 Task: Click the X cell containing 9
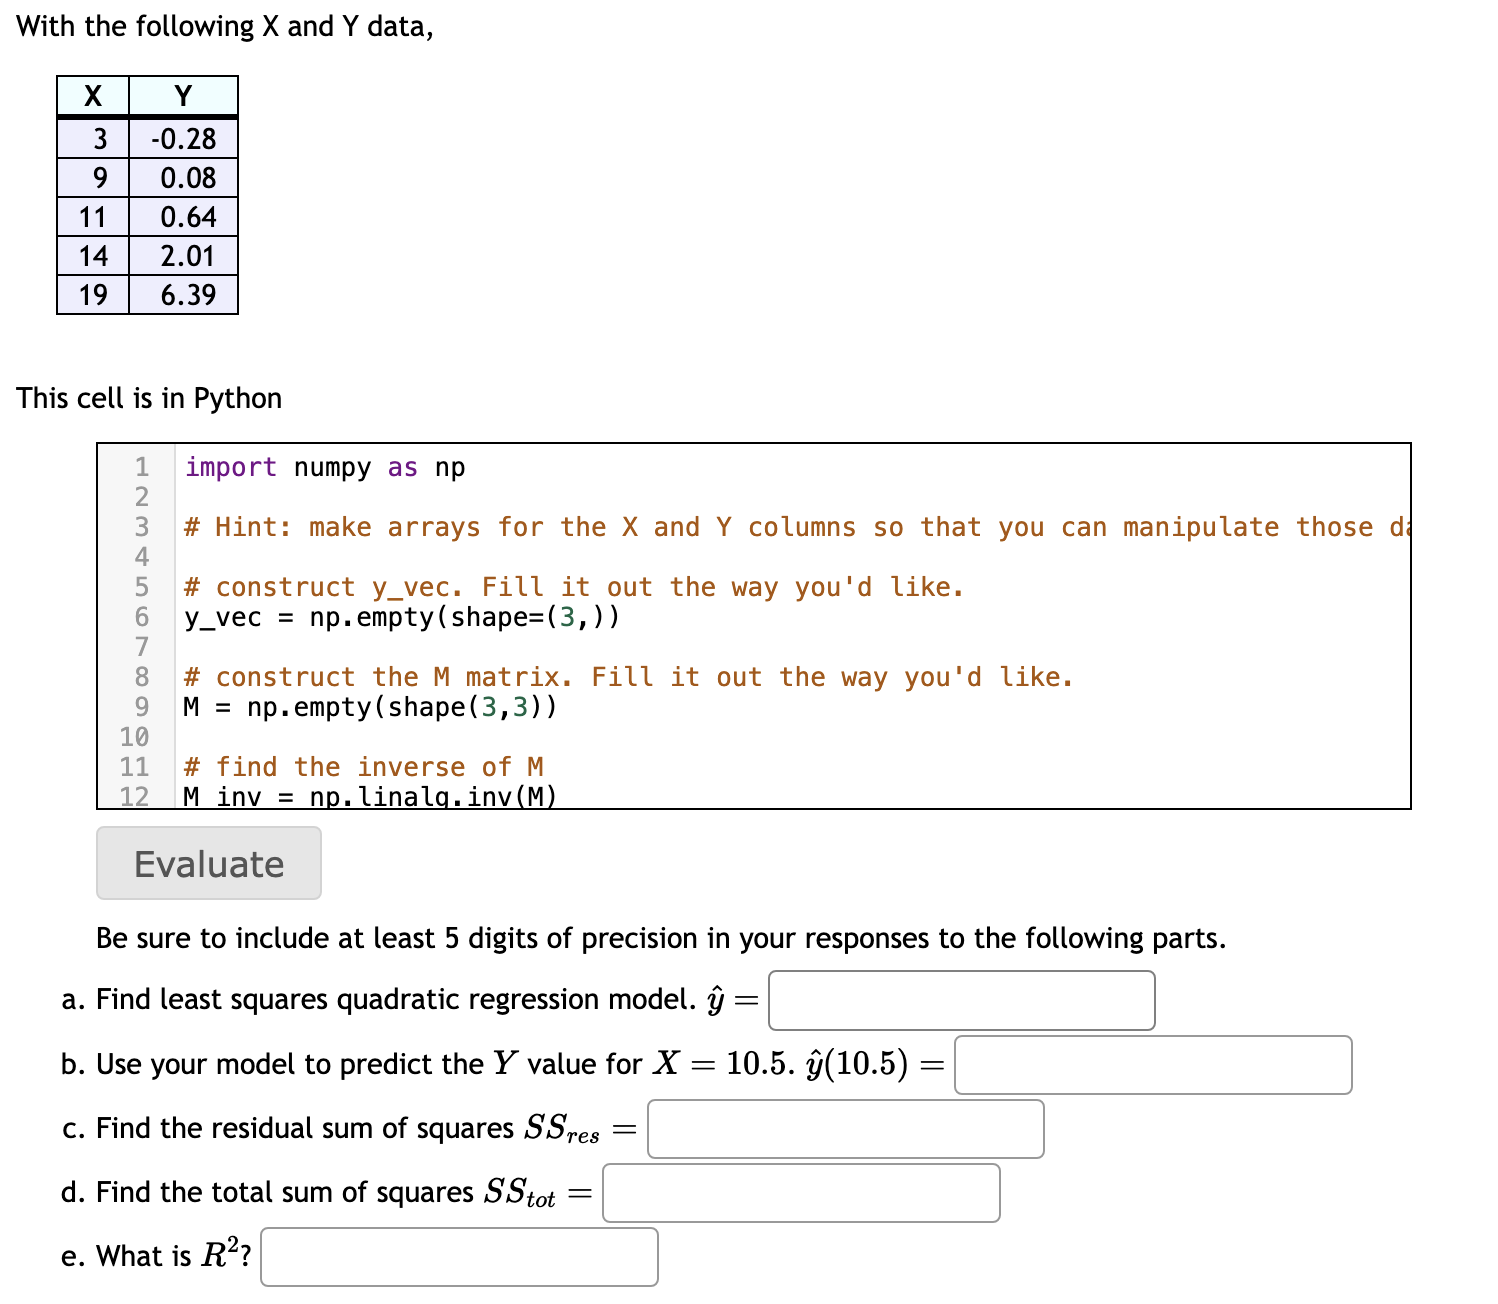pos(93,178)
